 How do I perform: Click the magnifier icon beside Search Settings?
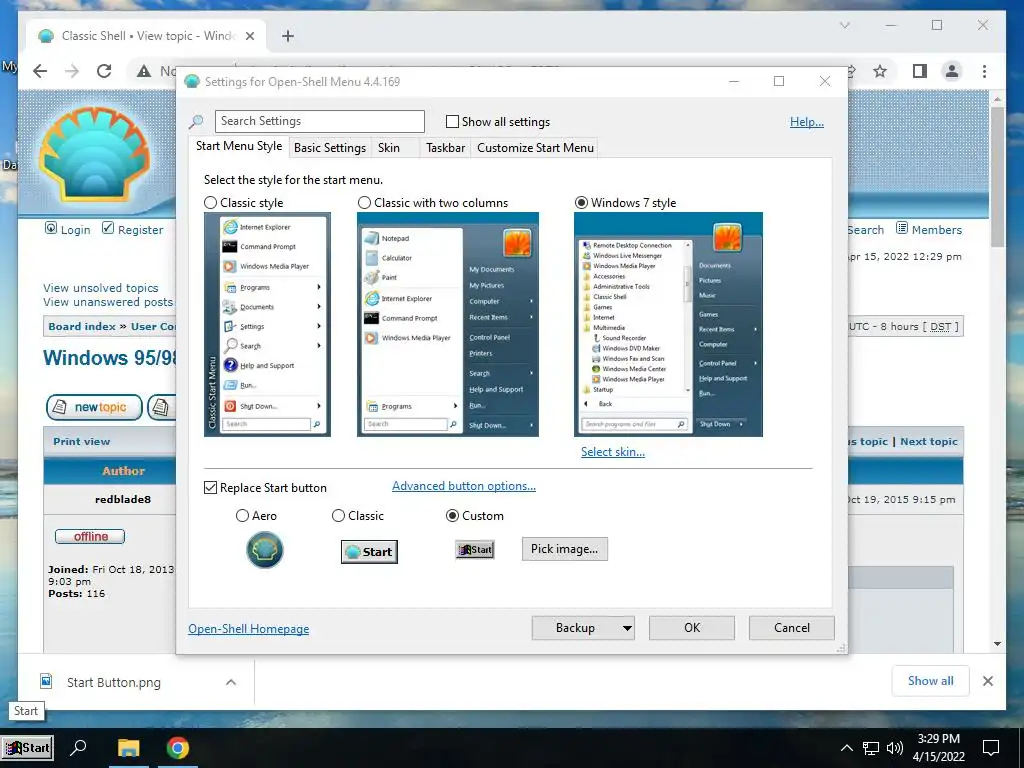(197, 121)
